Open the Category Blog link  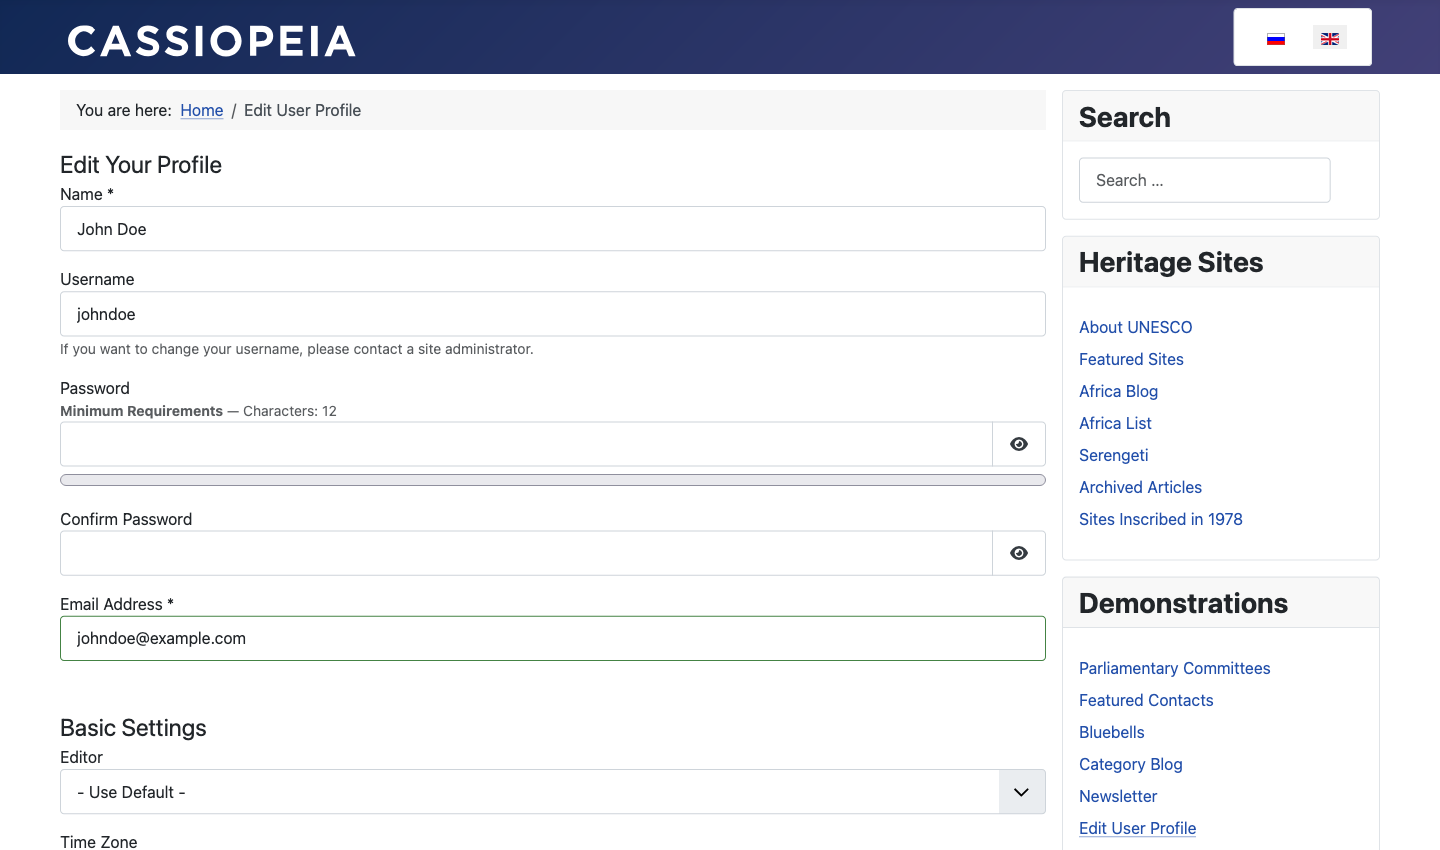1131,764
